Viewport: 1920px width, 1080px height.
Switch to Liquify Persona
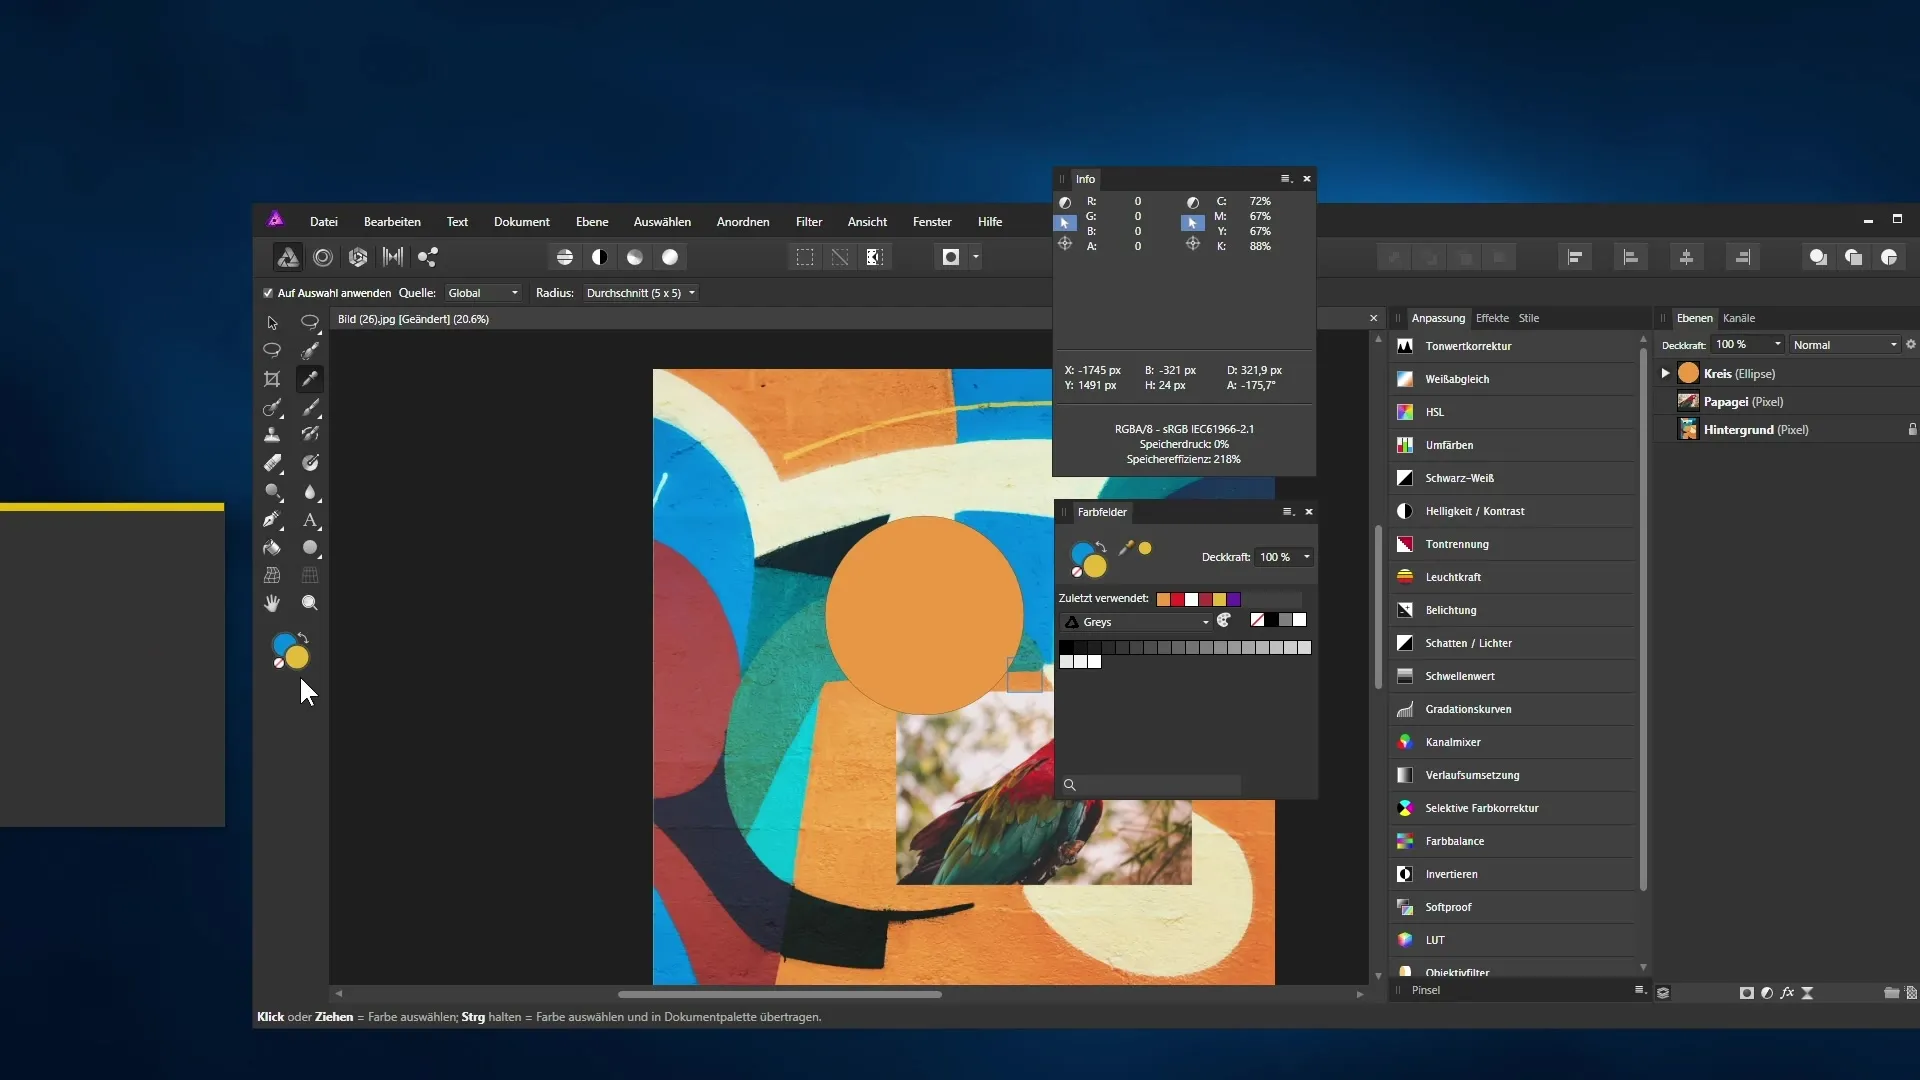point(323,257)
